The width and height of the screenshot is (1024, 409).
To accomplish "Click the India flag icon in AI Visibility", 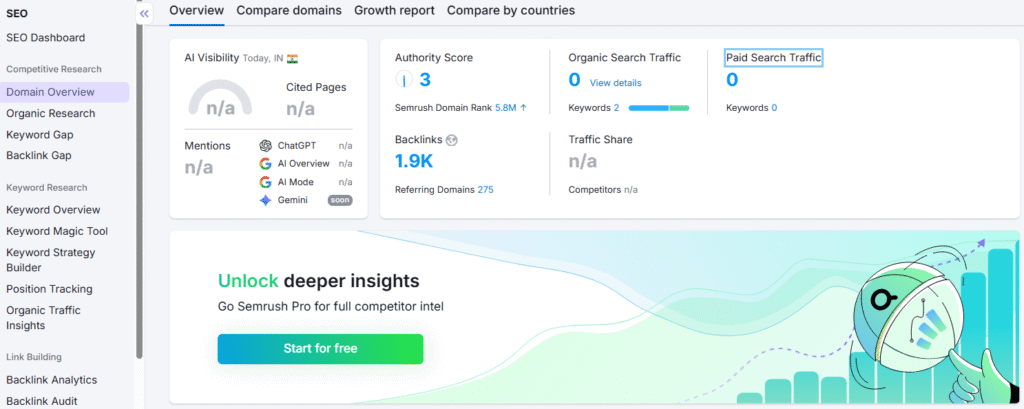I will (292, 59).
